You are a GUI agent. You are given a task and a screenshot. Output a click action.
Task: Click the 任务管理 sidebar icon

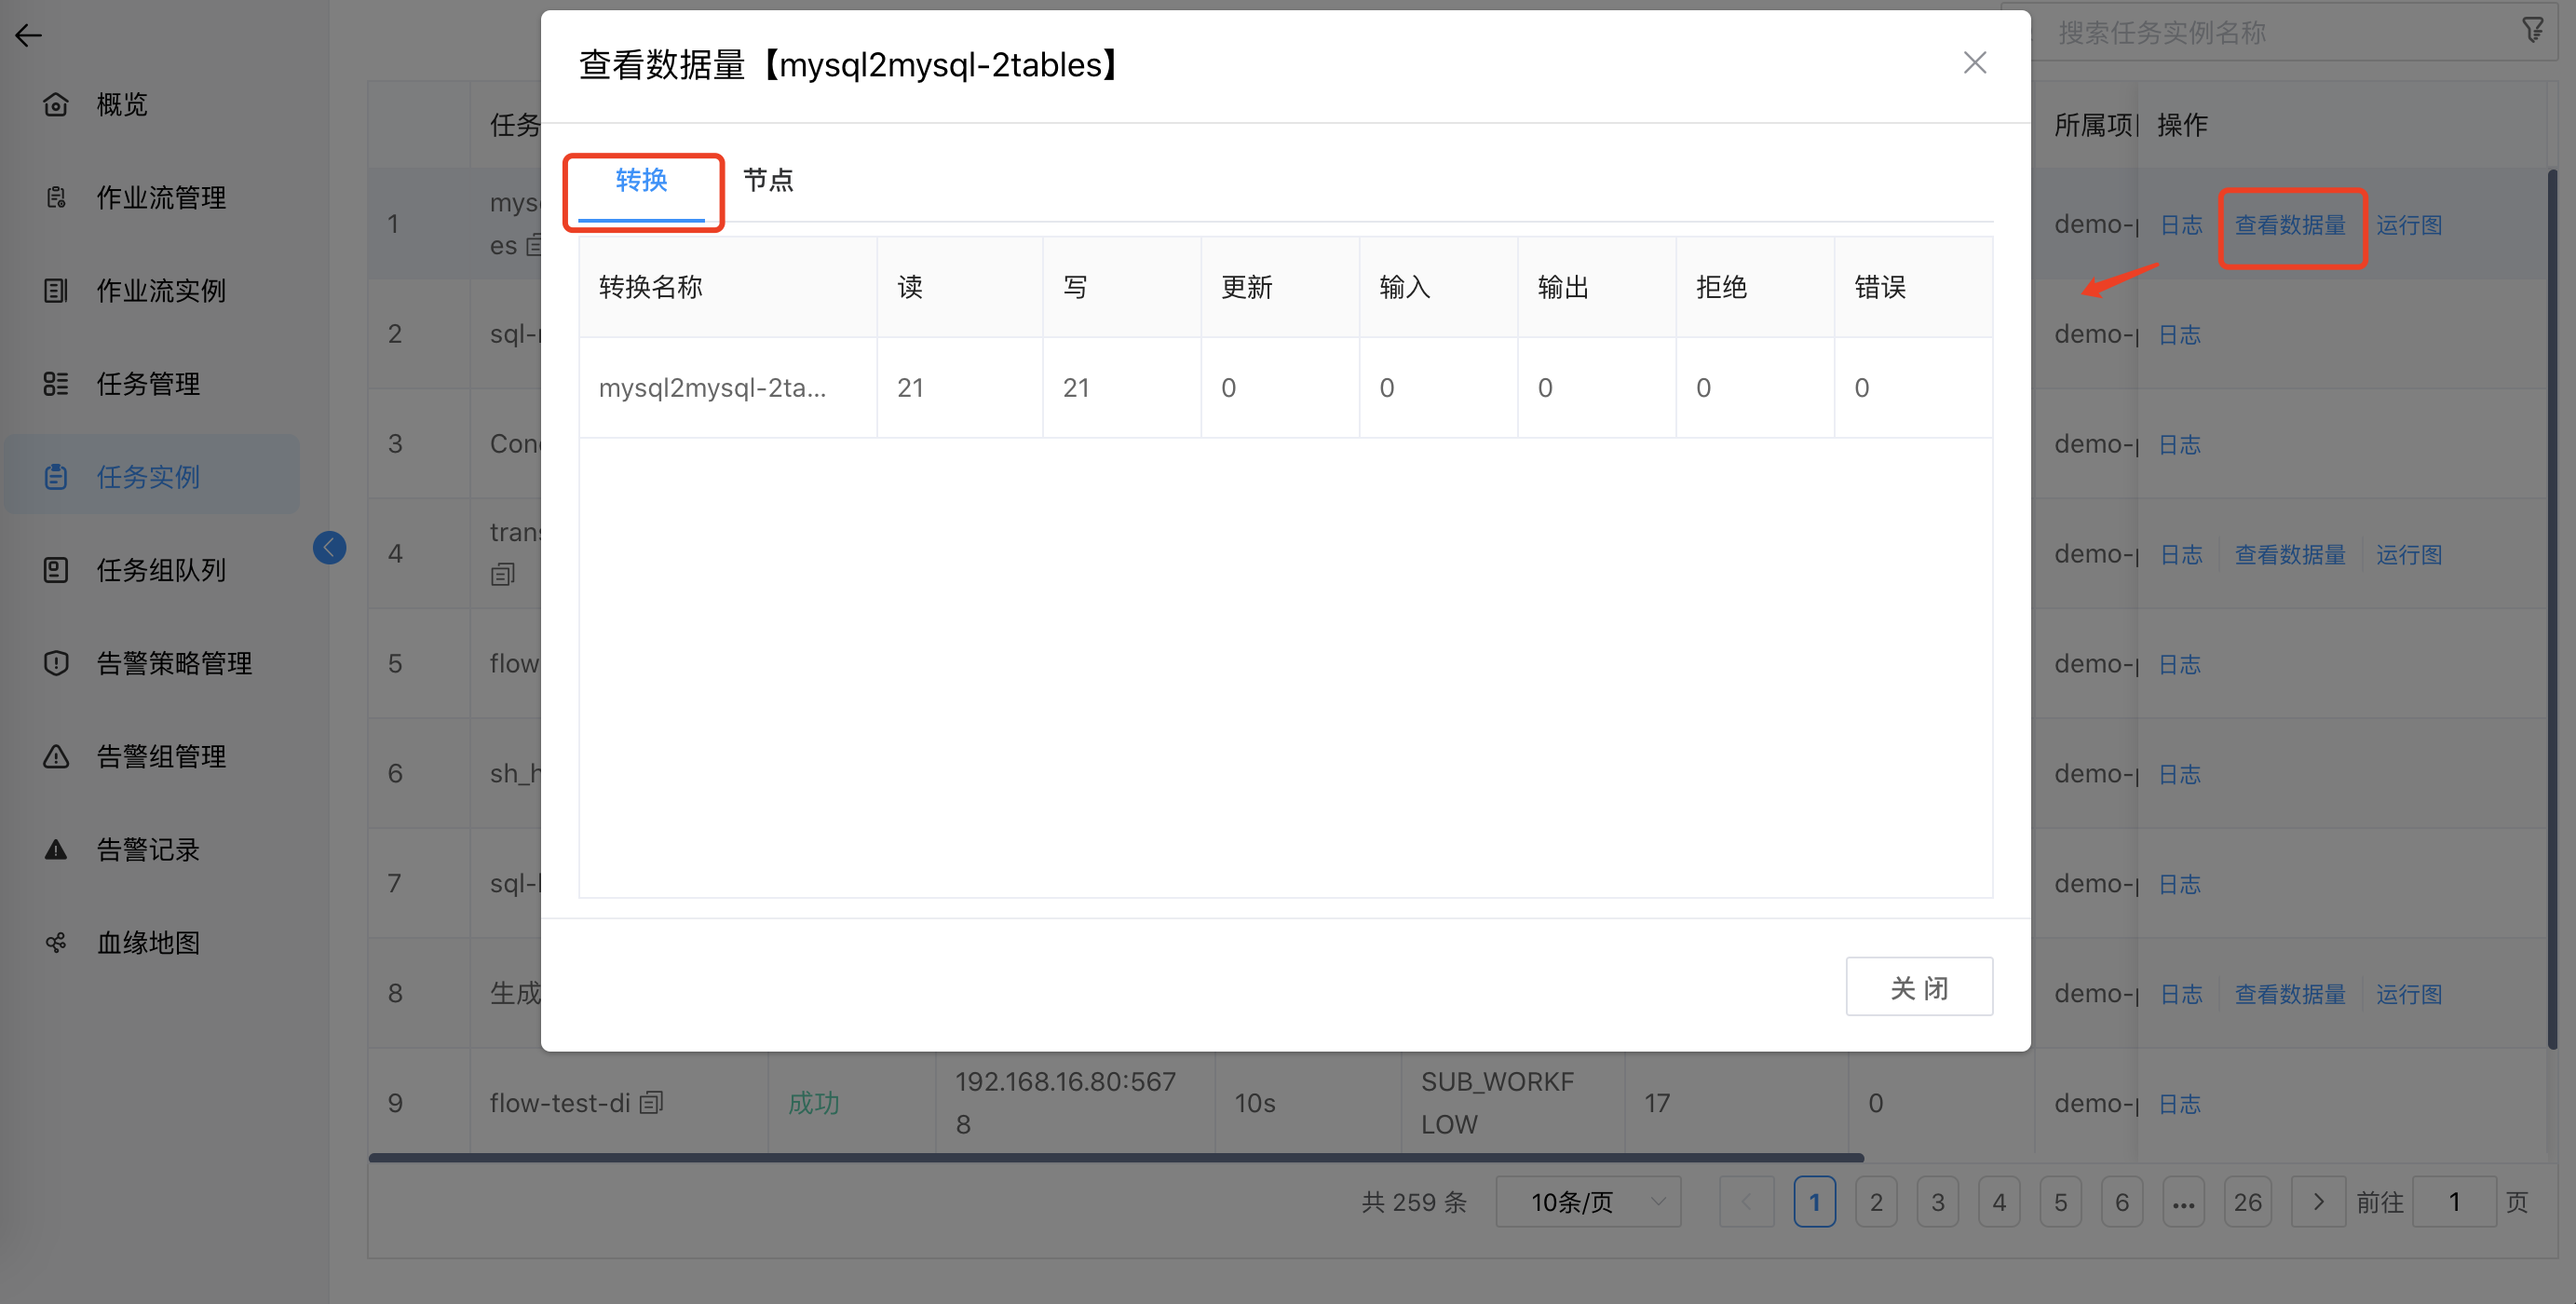point(56,384)
